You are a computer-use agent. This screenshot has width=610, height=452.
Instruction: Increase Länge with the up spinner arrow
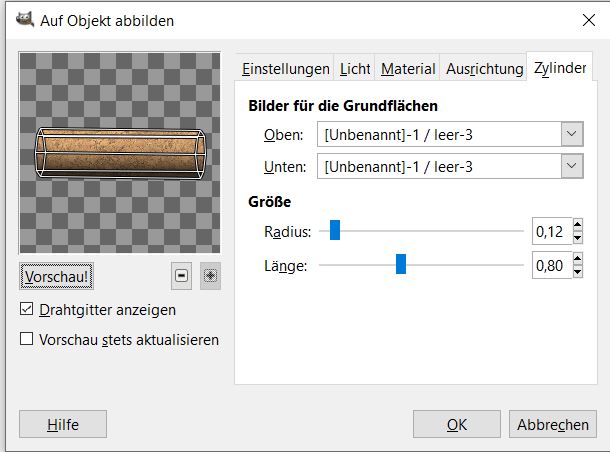pyautogui.click(x=578, y=258)
